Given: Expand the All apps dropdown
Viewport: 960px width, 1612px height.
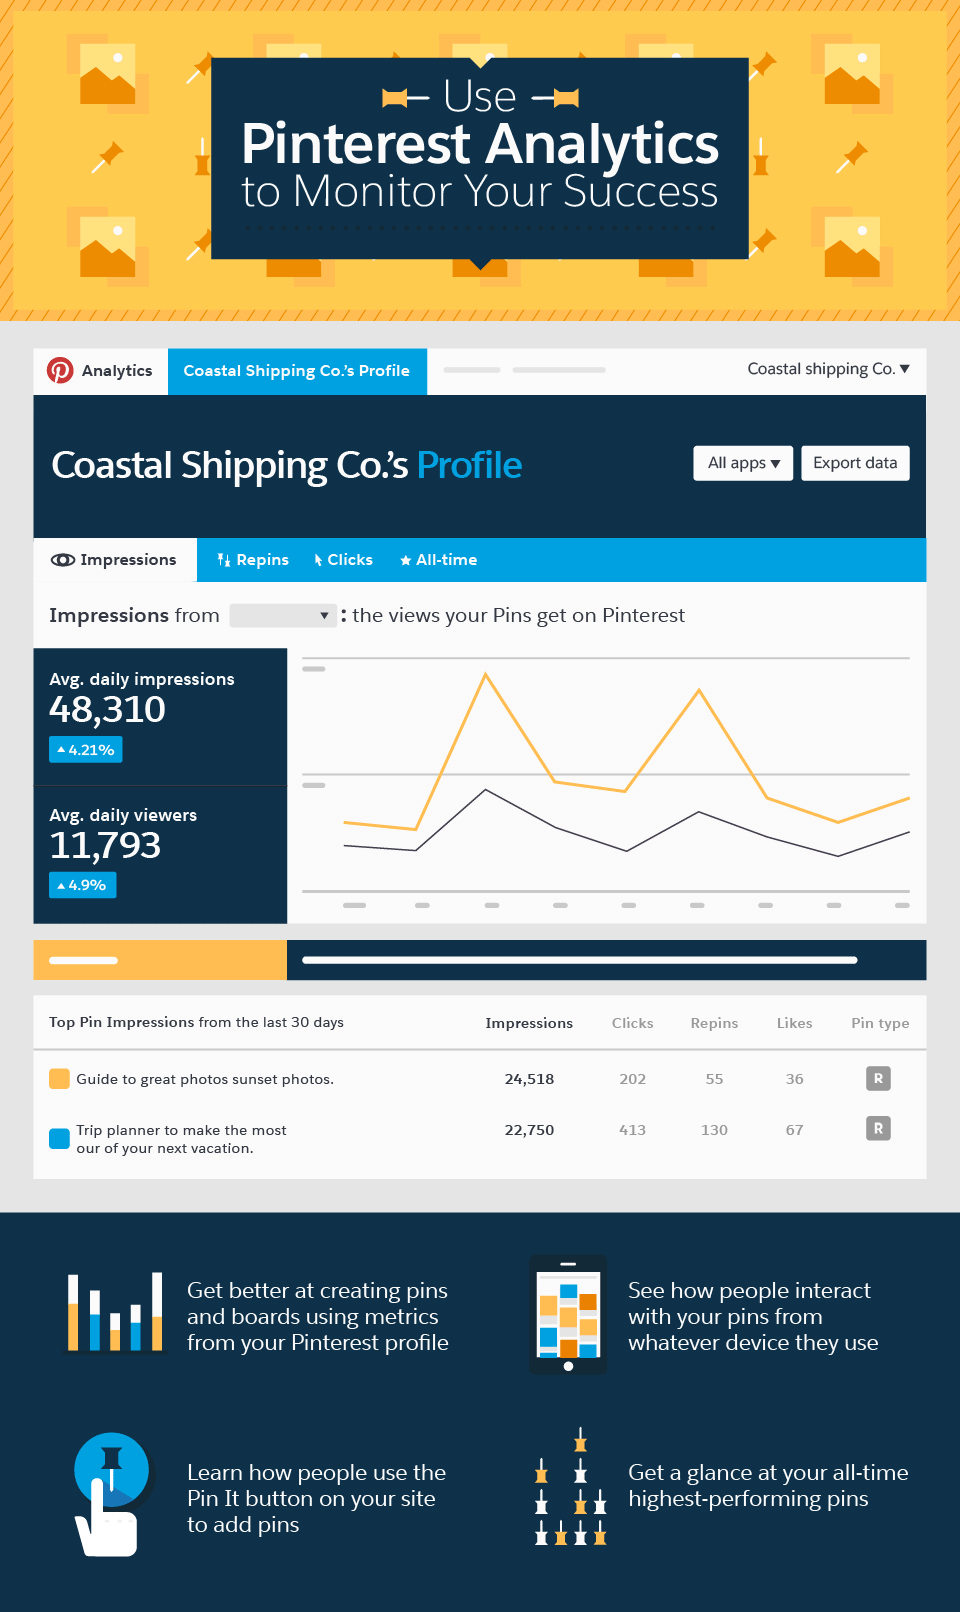Looking at the screenshot, I should [743, 463].
